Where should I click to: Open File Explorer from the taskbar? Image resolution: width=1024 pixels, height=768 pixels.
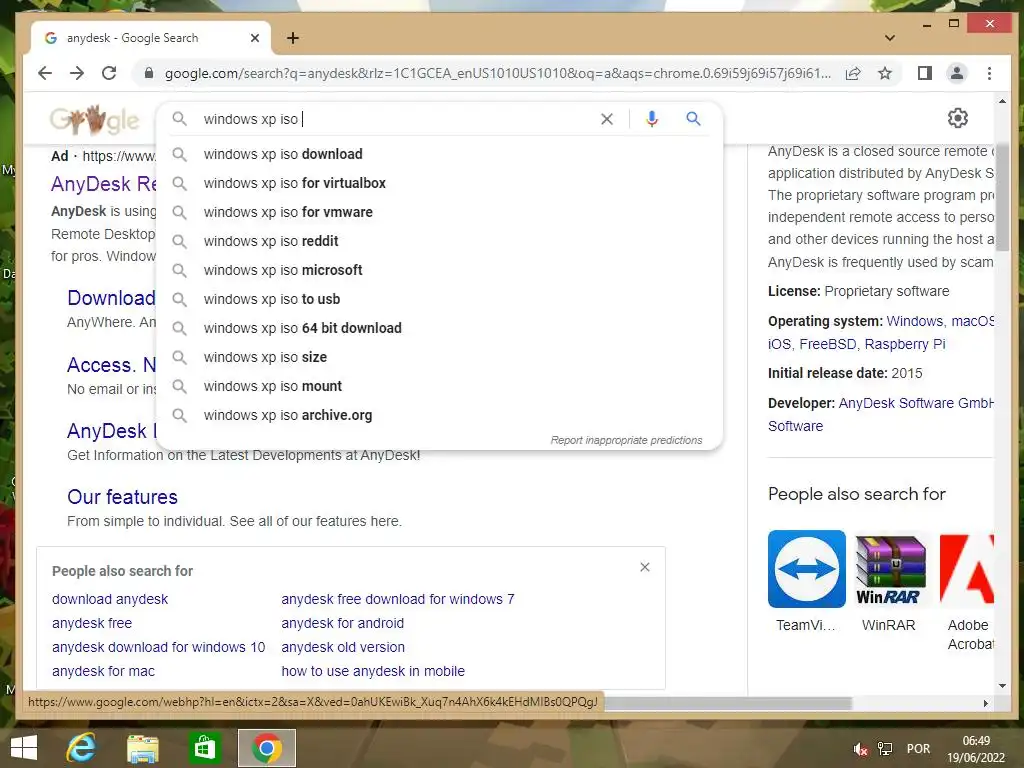[142, 748]
